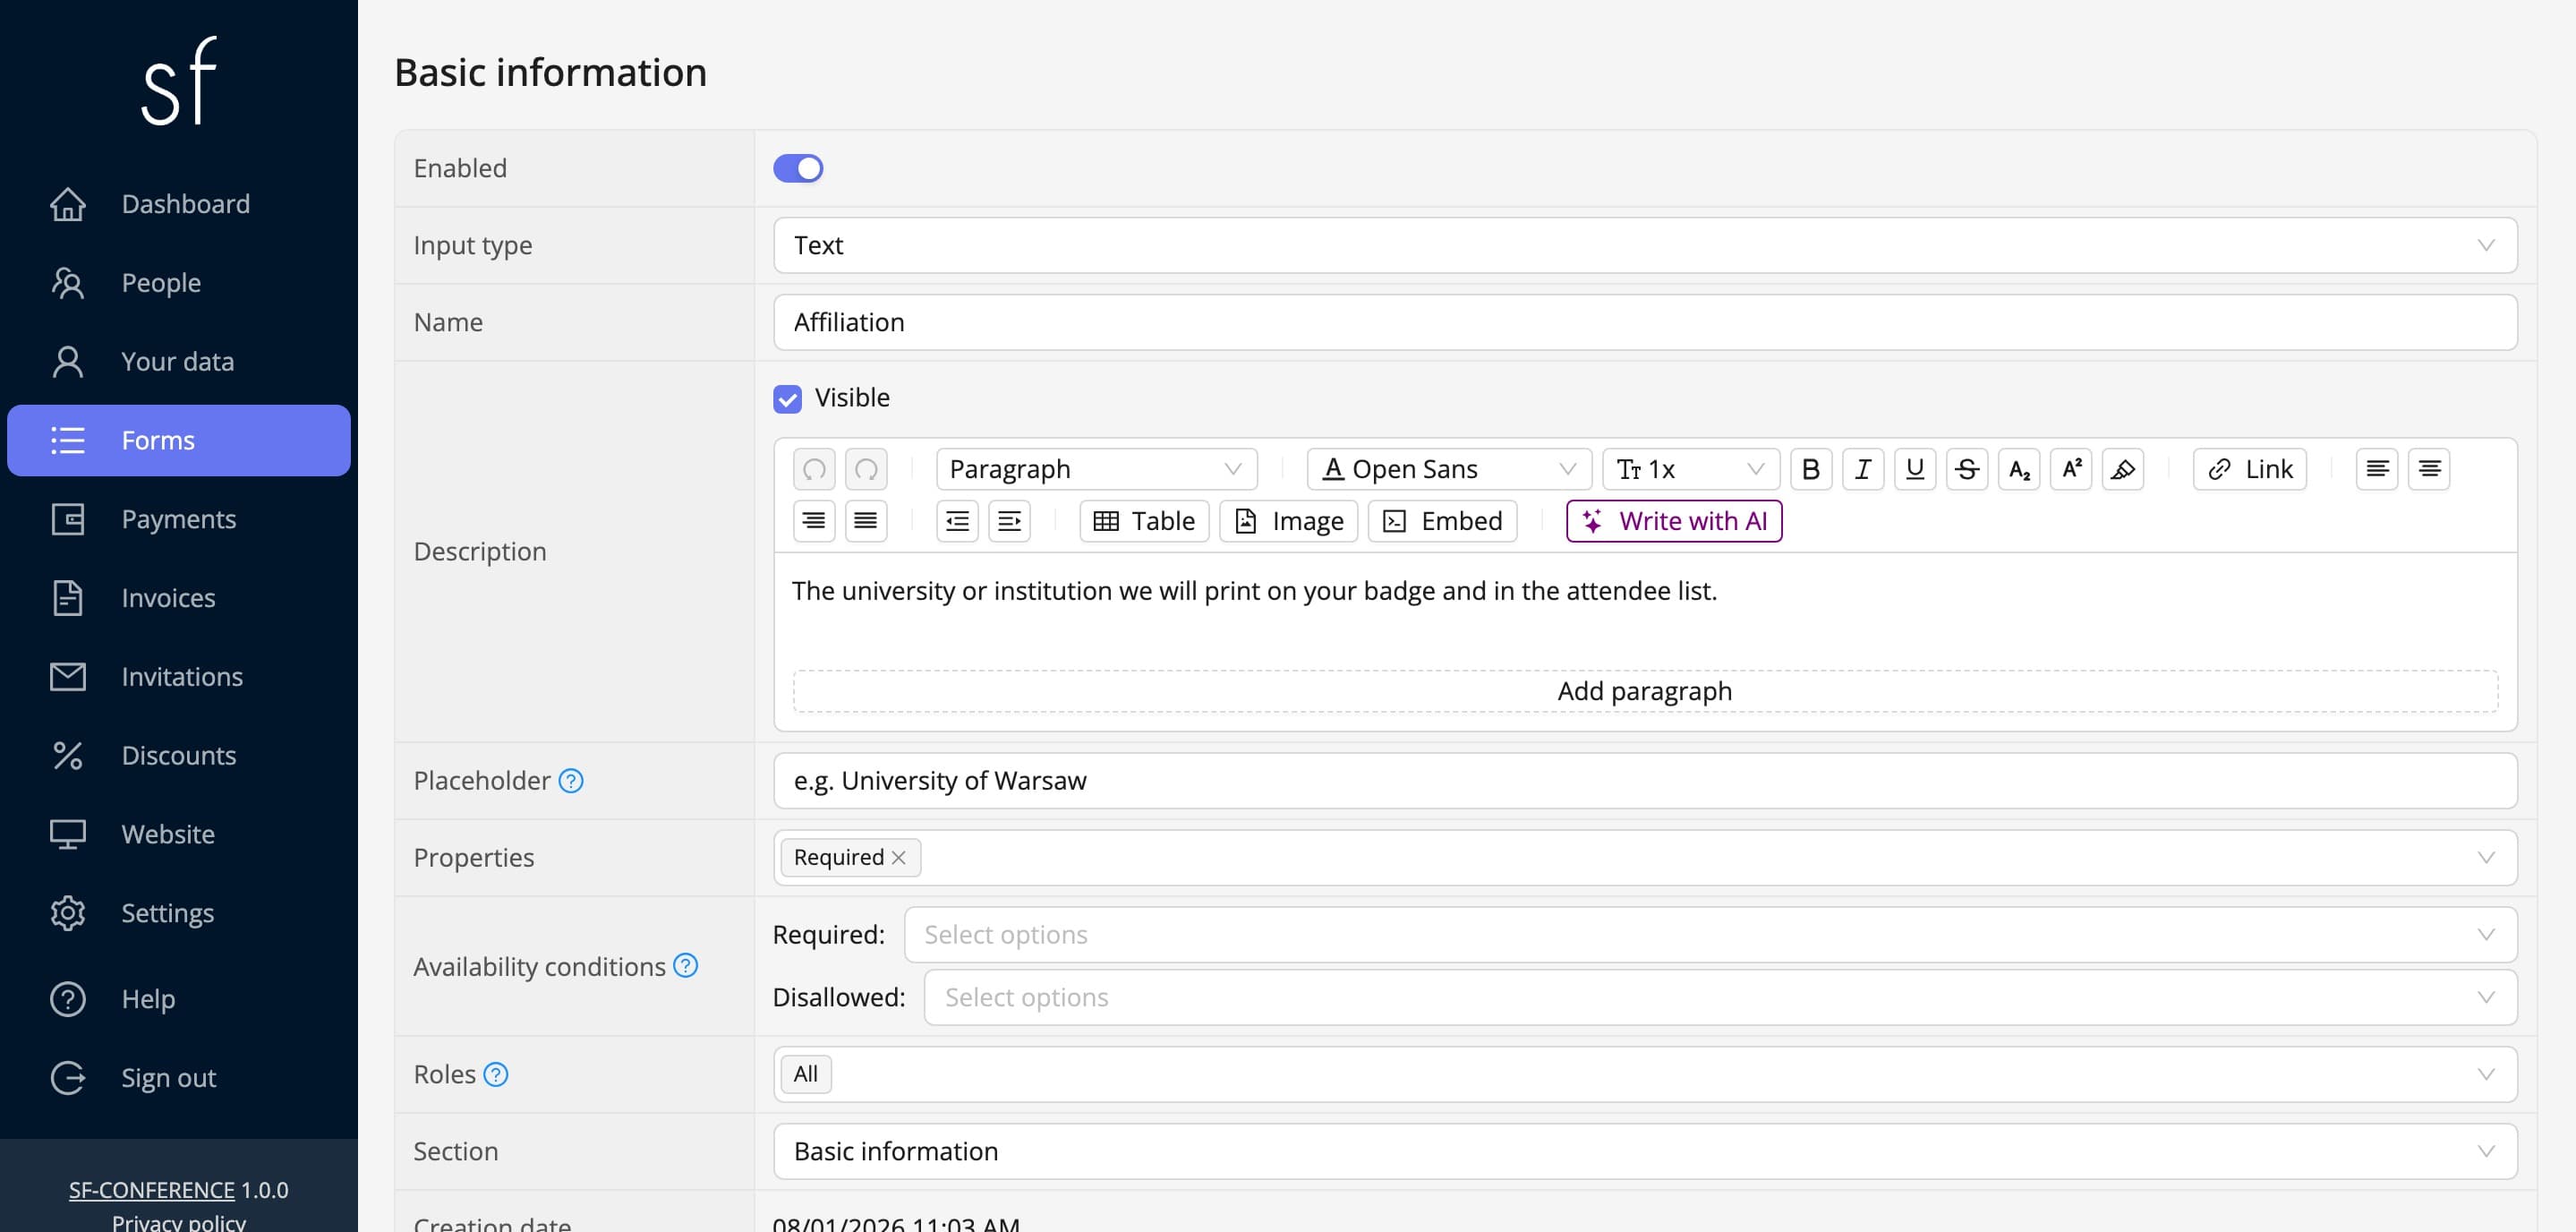The height and width of the screenshot is (1232, 2576).
Task: Open Help page
Action: pyautogui.click(x=179, y=999)
